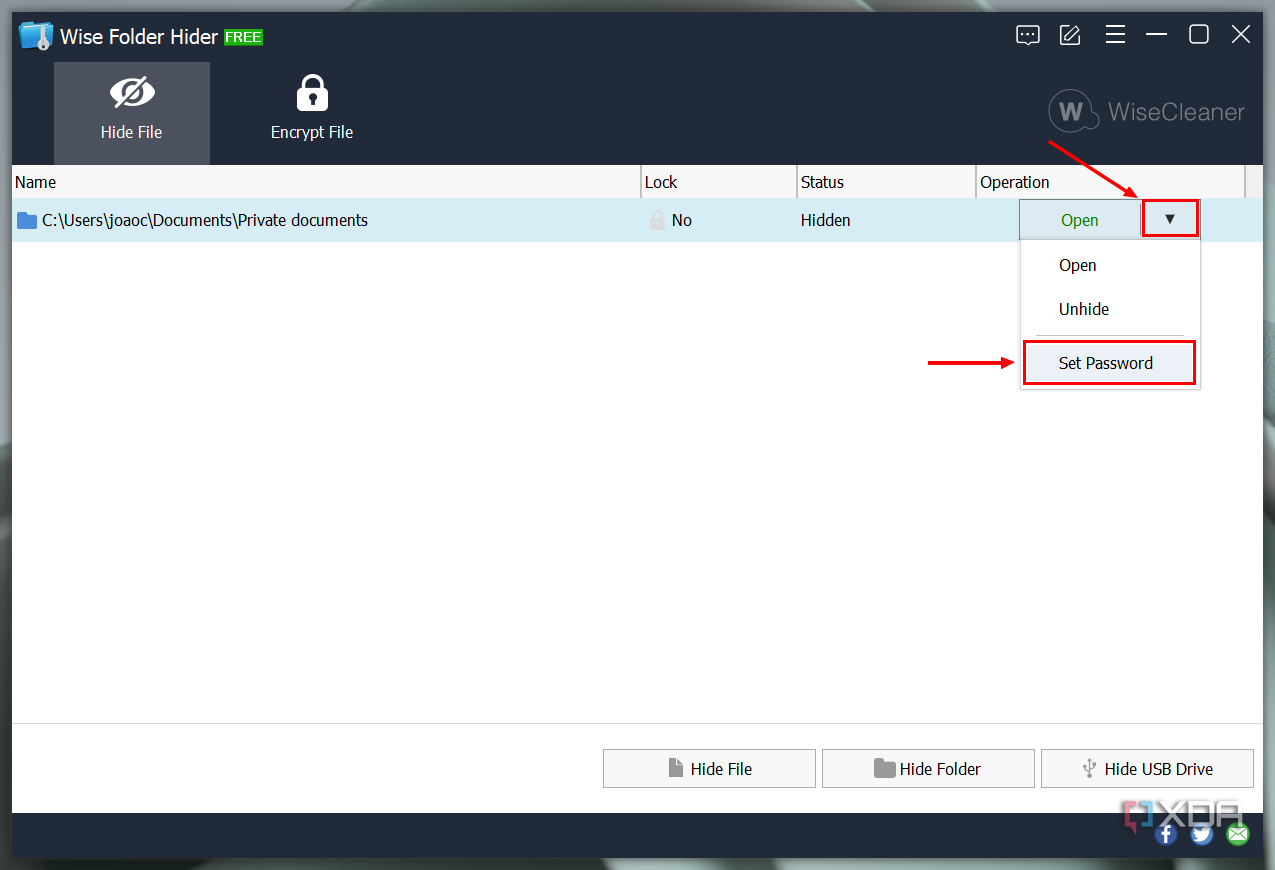Click the folder icon beside Private documents
Image resolution: width=1275 pixels, height=870 pixels.
click(26, 220)
